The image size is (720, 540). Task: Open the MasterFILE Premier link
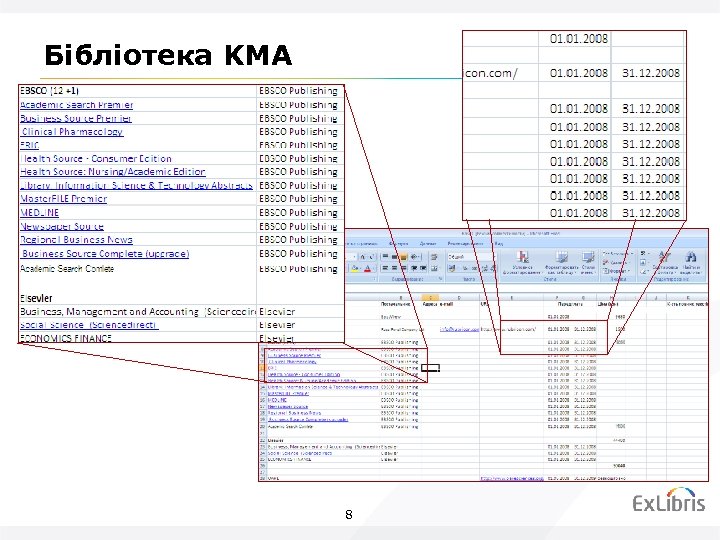click(63, 199)
